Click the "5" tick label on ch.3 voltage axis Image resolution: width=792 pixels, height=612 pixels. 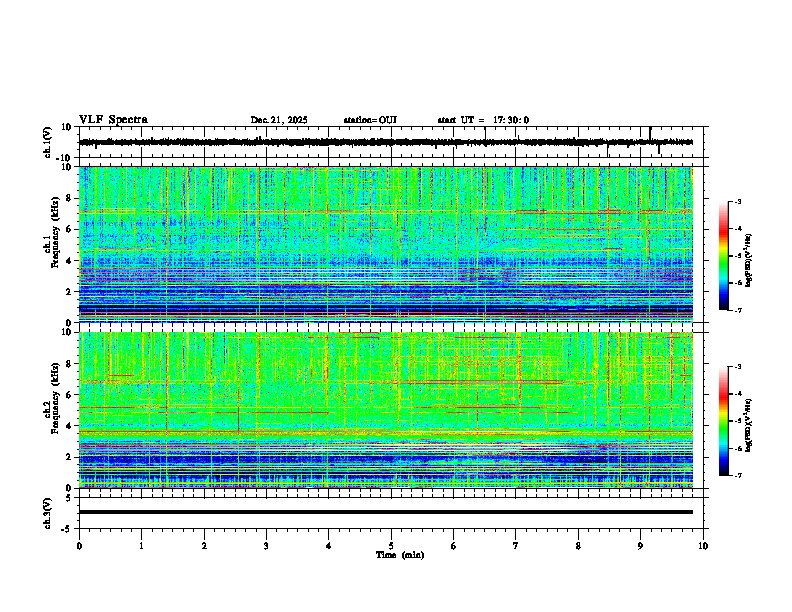(x=69, y=497)
